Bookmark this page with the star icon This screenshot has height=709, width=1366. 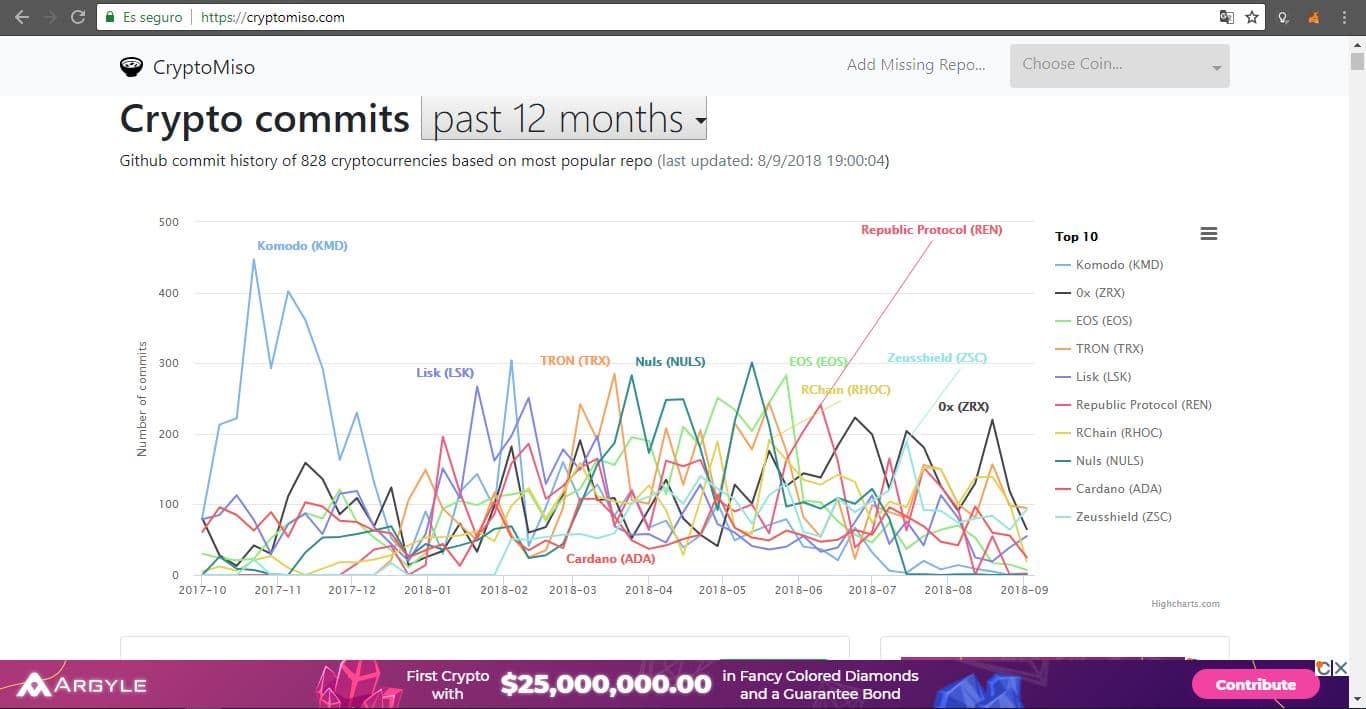point(1252,17)
